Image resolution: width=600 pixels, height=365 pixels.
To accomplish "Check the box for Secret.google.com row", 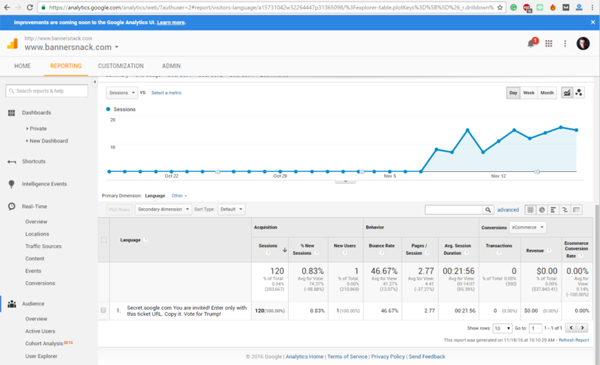I will (x=103, y=310).
